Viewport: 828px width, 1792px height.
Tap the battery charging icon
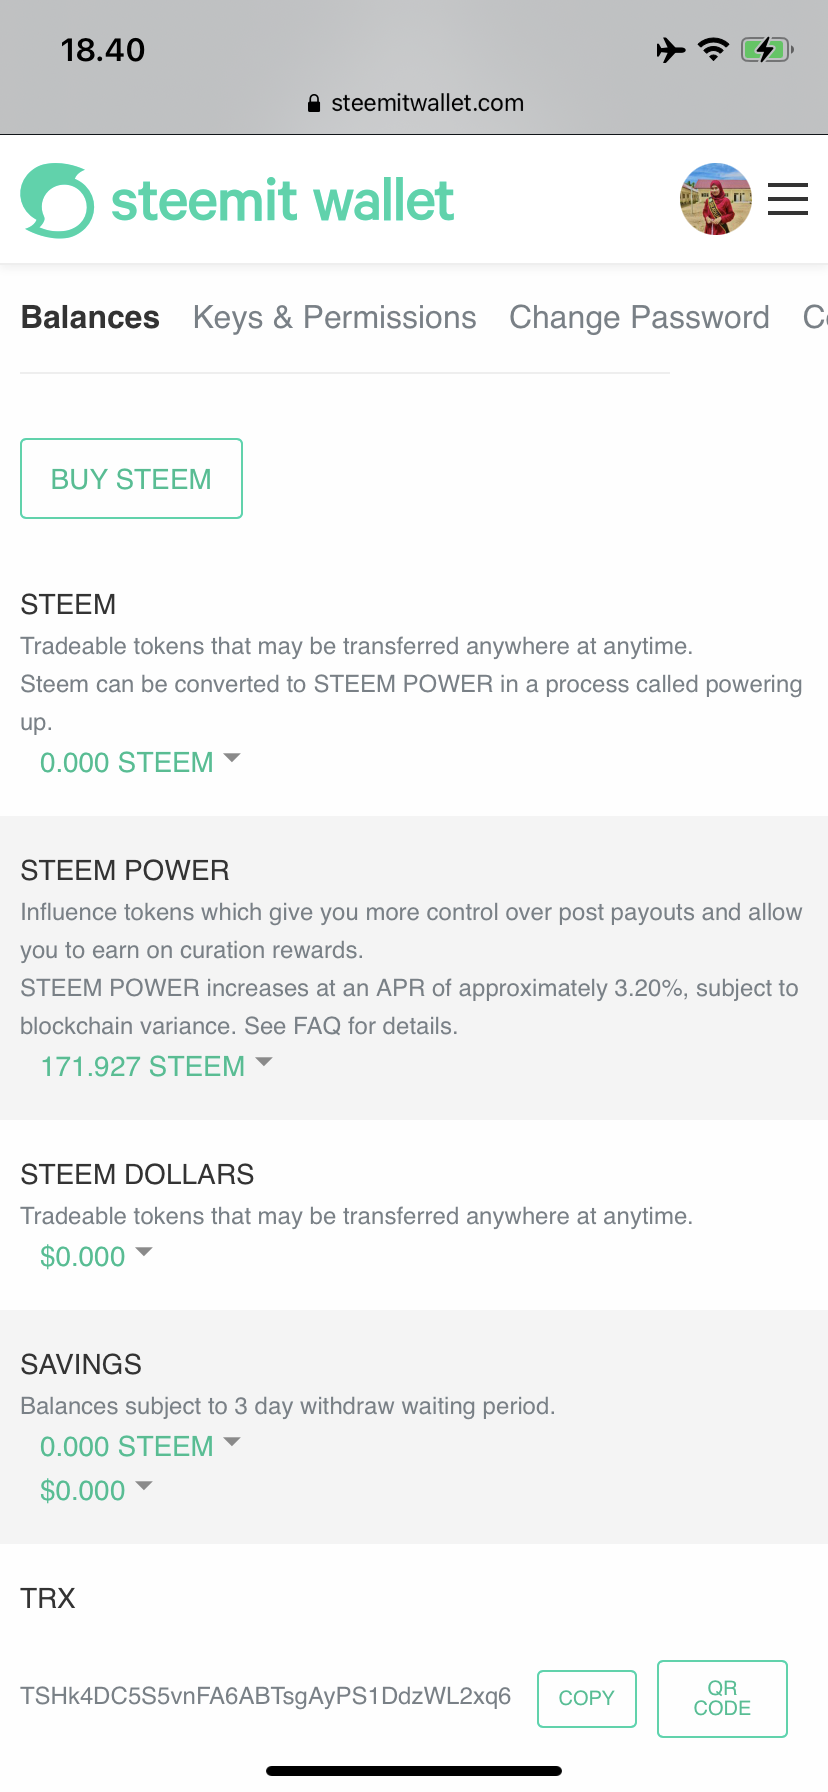766,49
